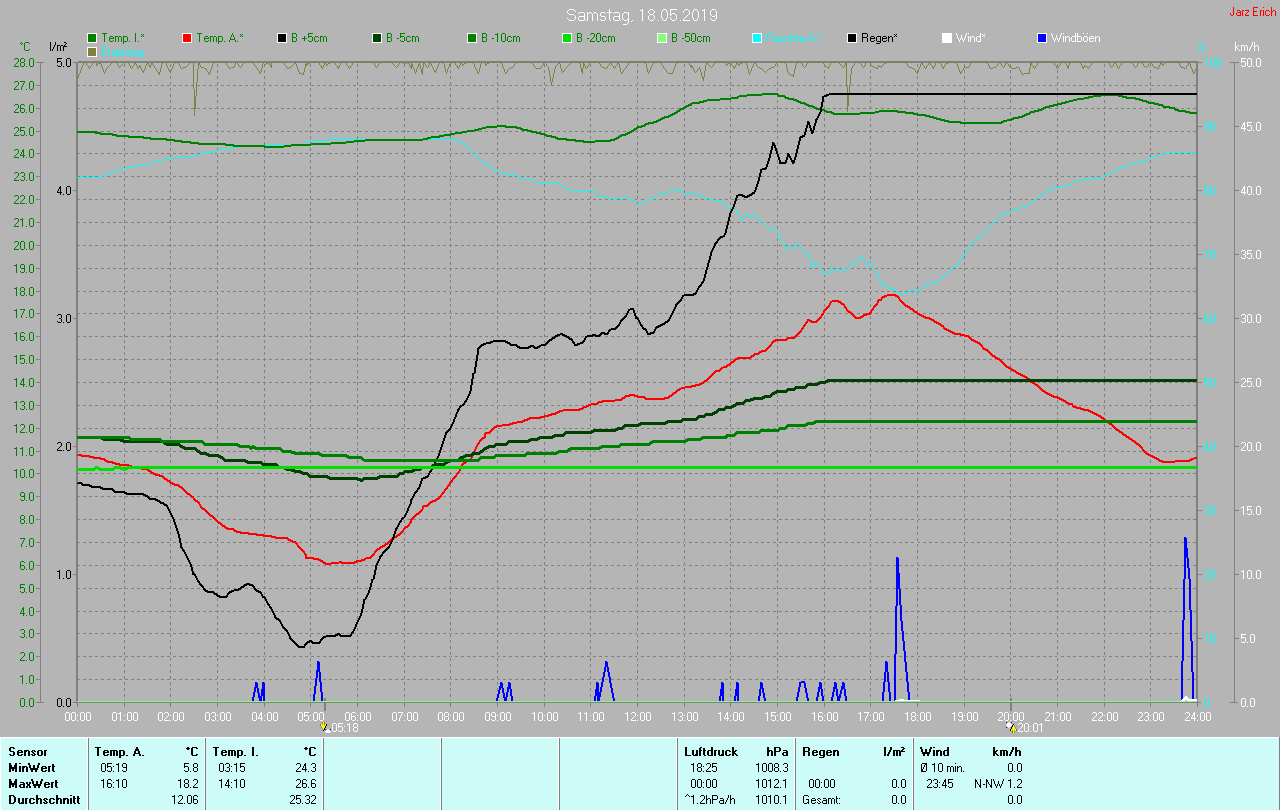Click the Luftdruck column header
Viewport: 1280px width, 810px height.
pos(710,752)
